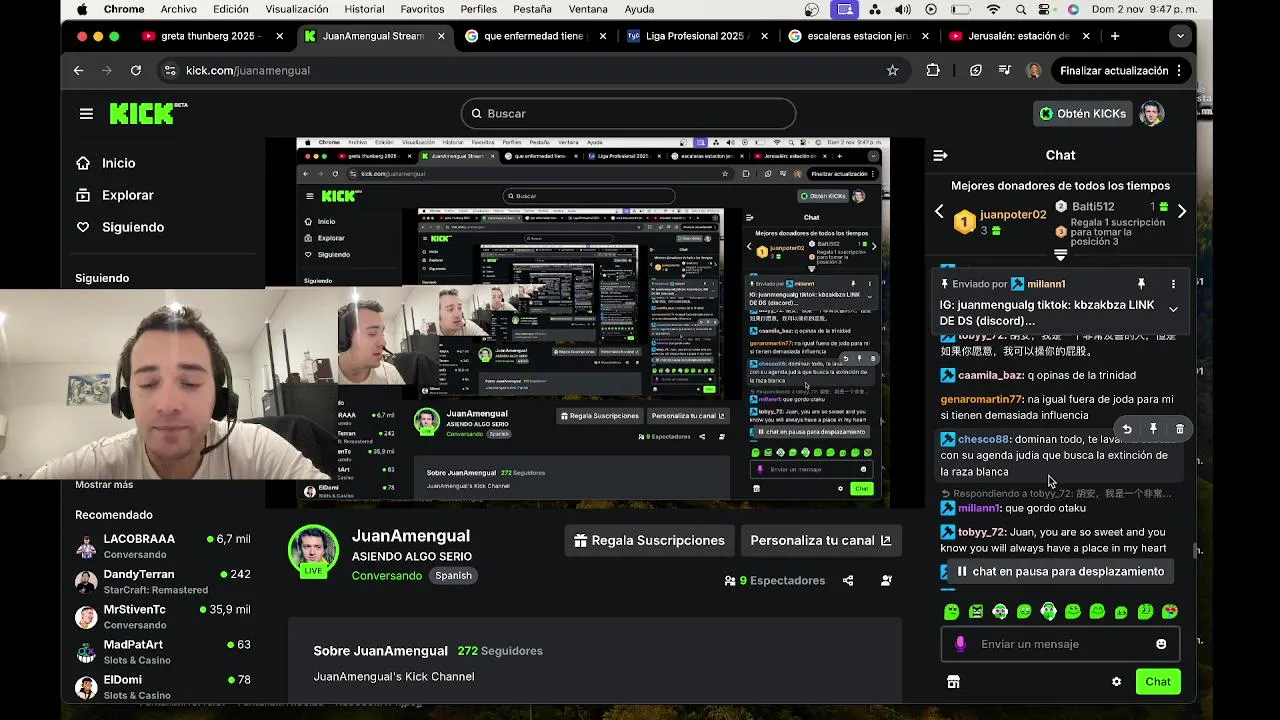Collapse the top donors leaderboard handle

pos(1061,256)
